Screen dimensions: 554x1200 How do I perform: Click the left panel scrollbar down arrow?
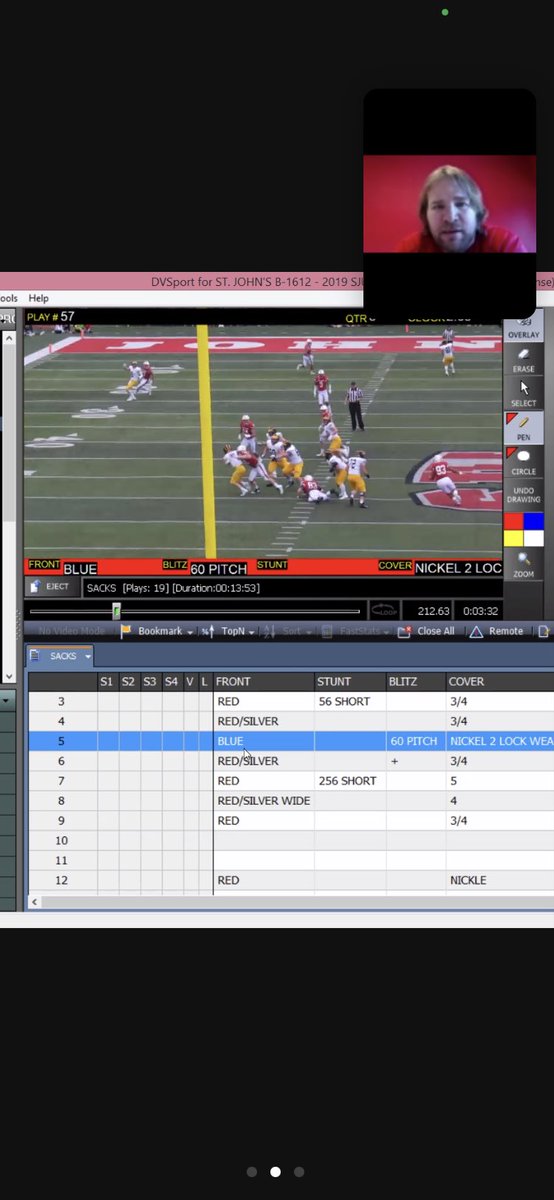point(10,678)
